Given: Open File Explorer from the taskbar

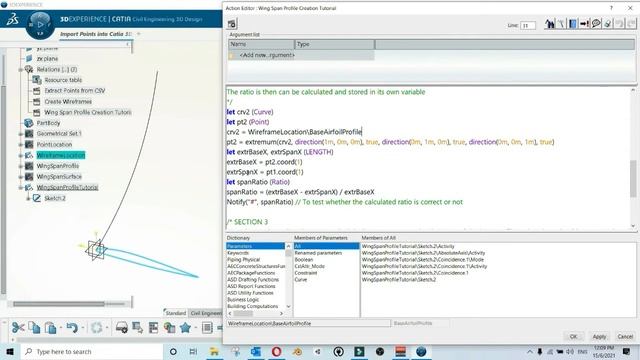Looking at the screenshot, I should pos(214,351).
